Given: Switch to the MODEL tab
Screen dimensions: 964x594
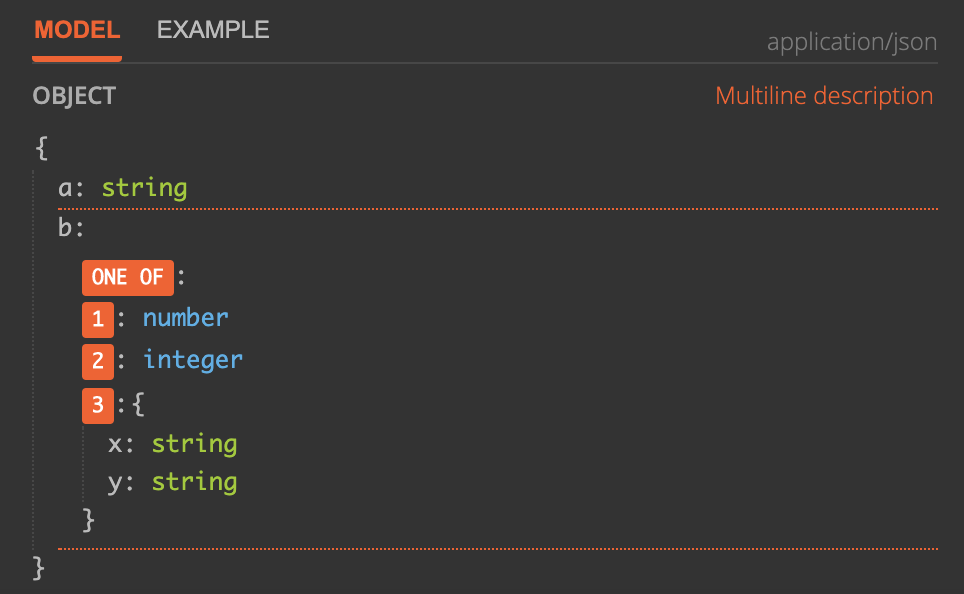Looking at the screenshot, I should 76,29.
